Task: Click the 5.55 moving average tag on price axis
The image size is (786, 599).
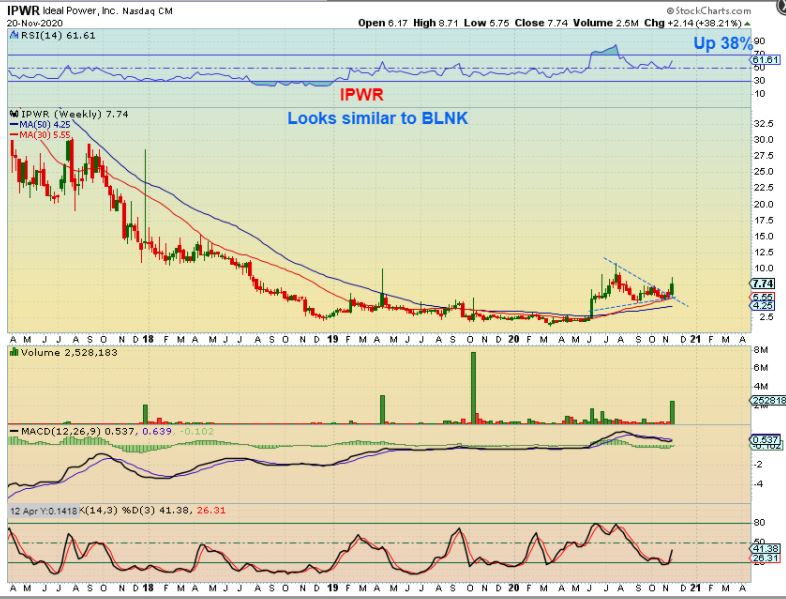Action: pos(763,297)
